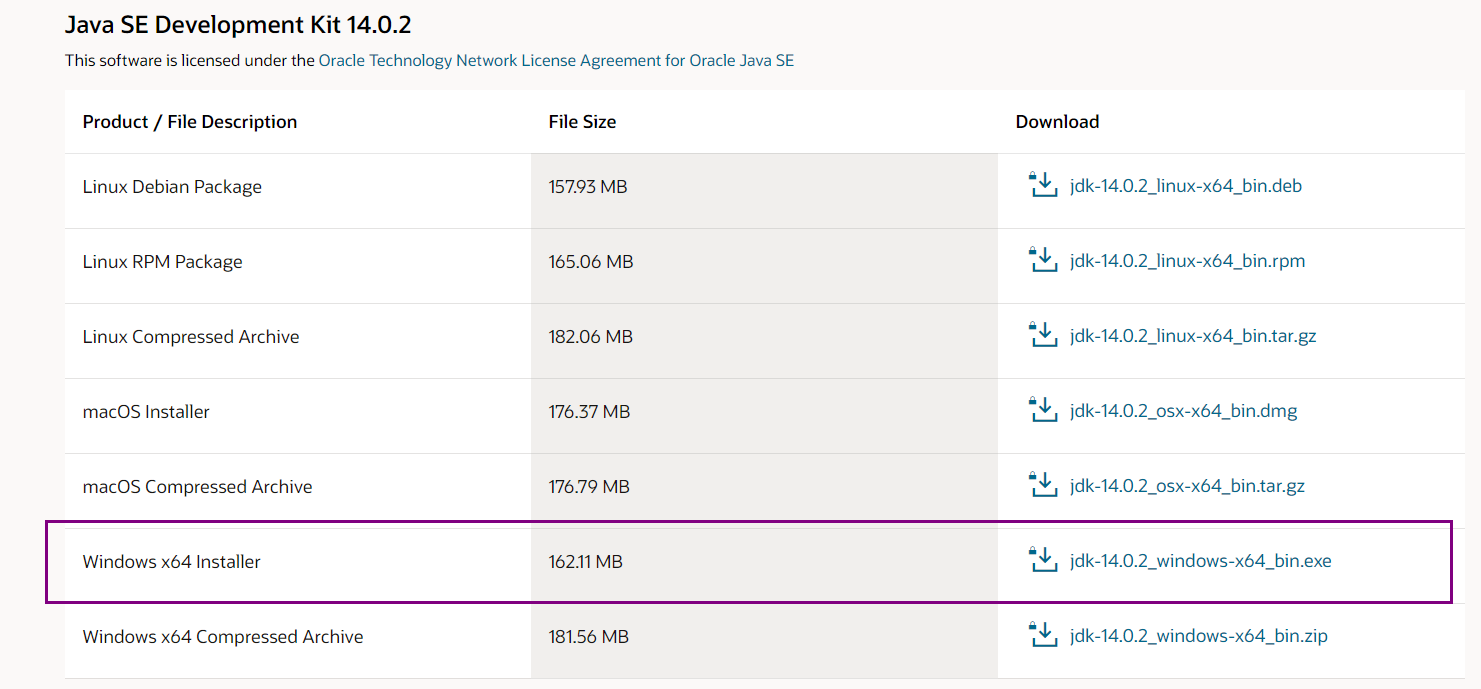Click download icon for Linux Debian Package
The image size is (1481, 689).
[1043, 185]
